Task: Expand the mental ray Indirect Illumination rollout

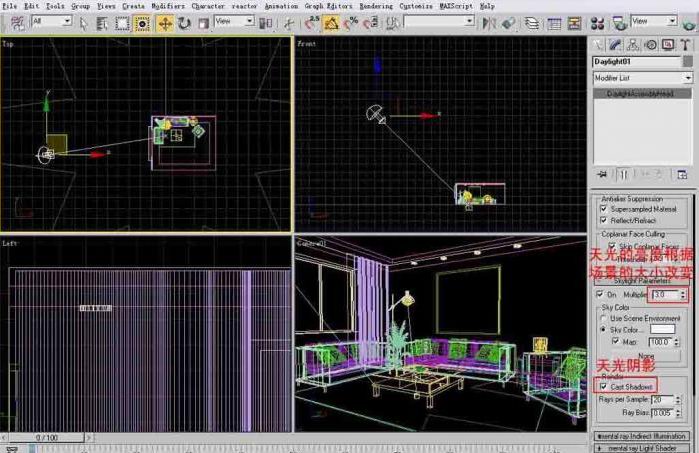Action: tap(643, 436)
